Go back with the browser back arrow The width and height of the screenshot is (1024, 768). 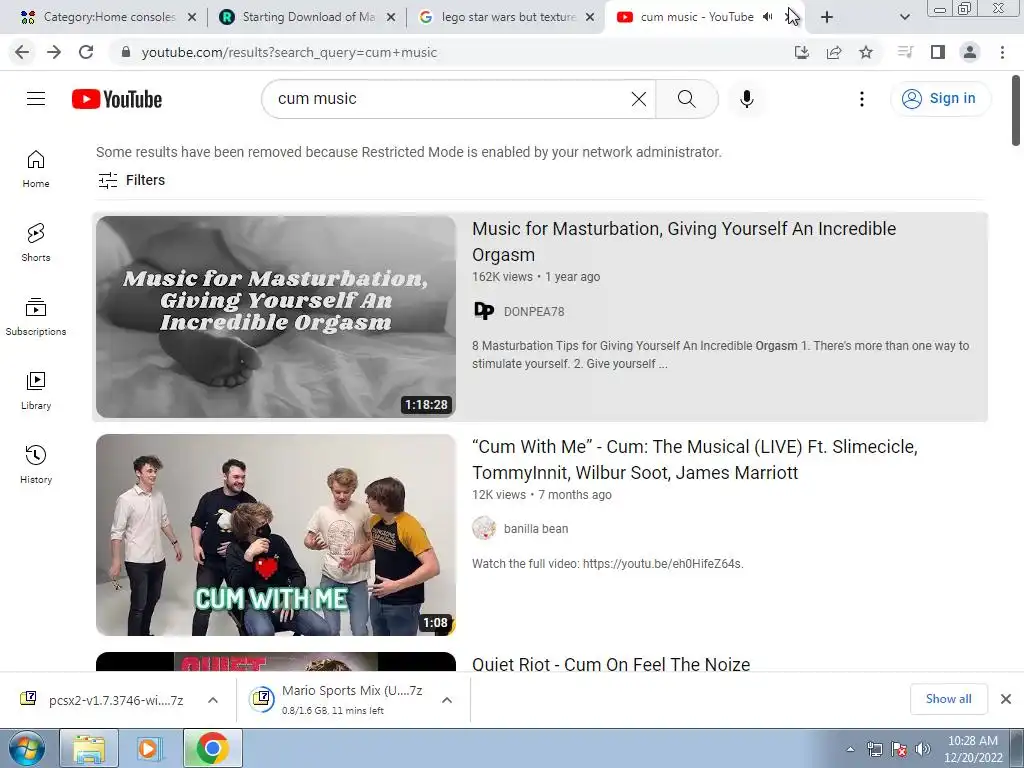tap(22, 52)
